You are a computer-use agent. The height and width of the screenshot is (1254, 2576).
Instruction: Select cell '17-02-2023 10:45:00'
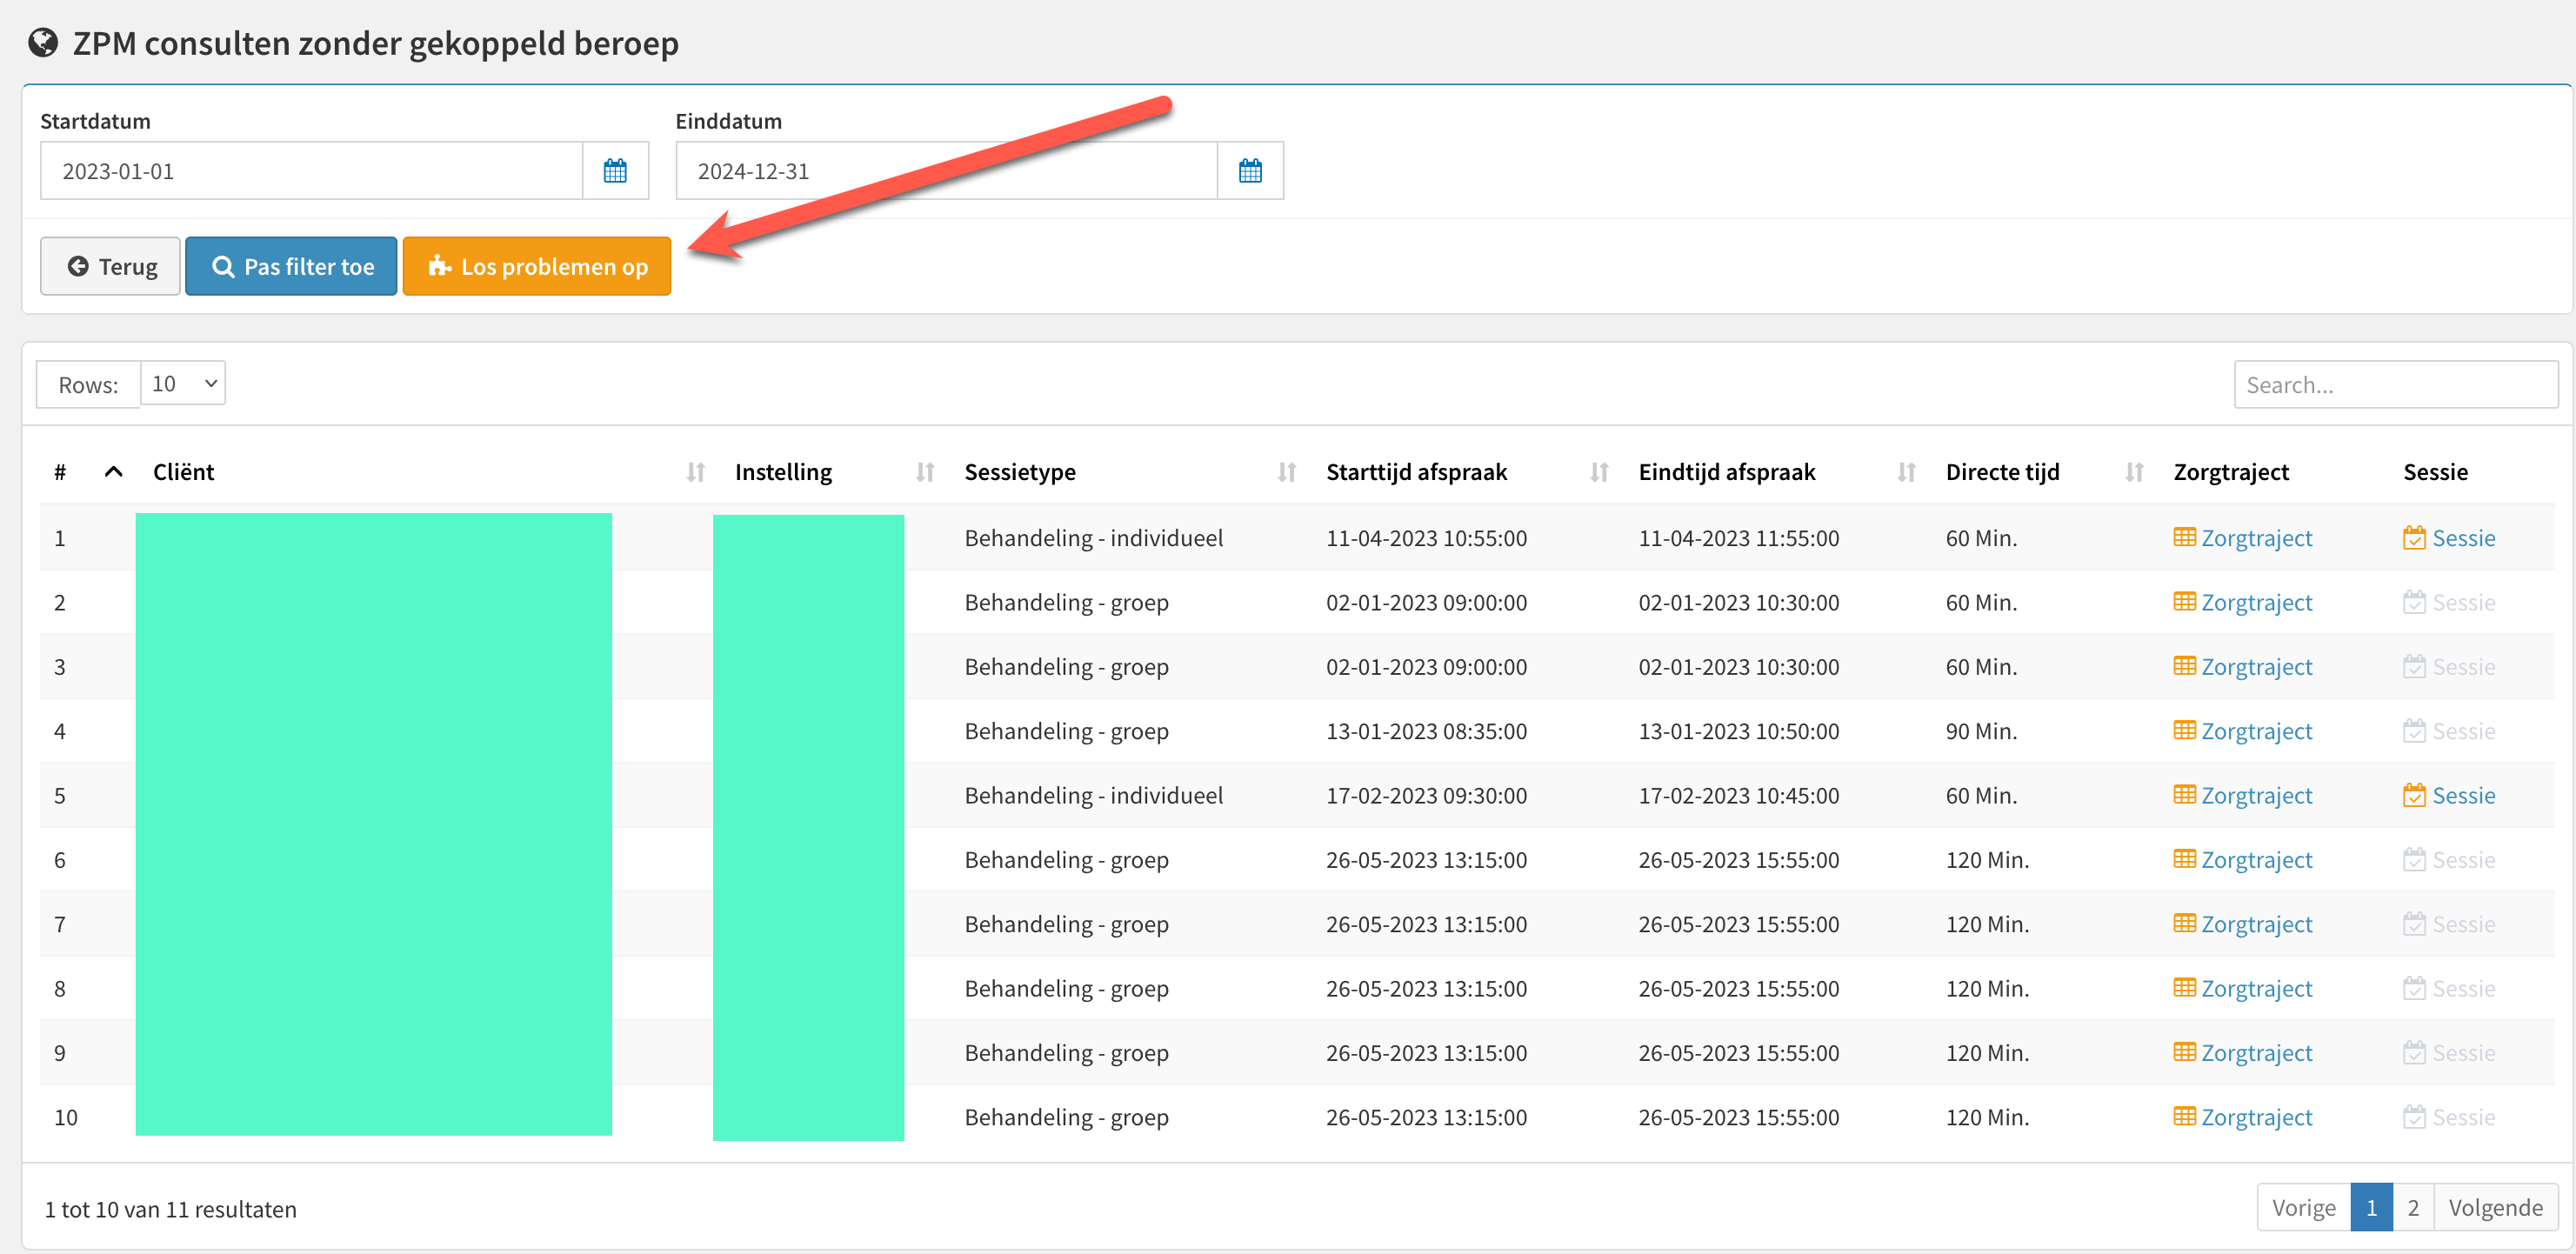[x=1738, y=795]
